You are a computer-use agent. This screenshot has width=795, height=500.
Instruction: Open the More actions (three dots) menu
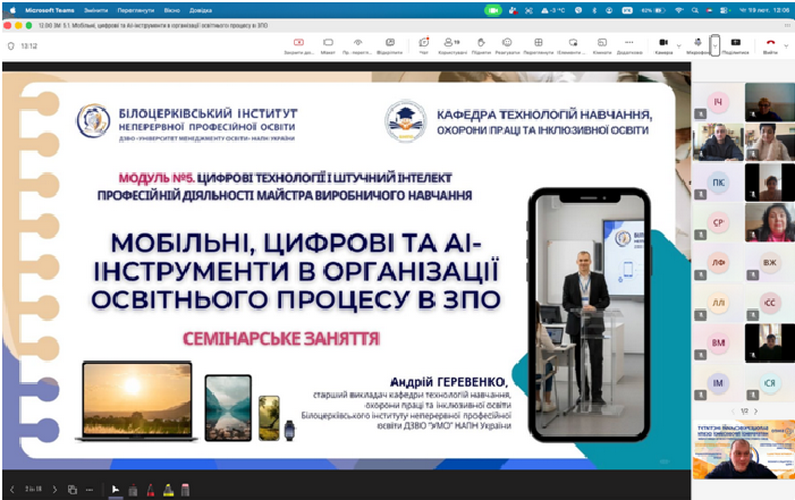click(x=629, y=44)
